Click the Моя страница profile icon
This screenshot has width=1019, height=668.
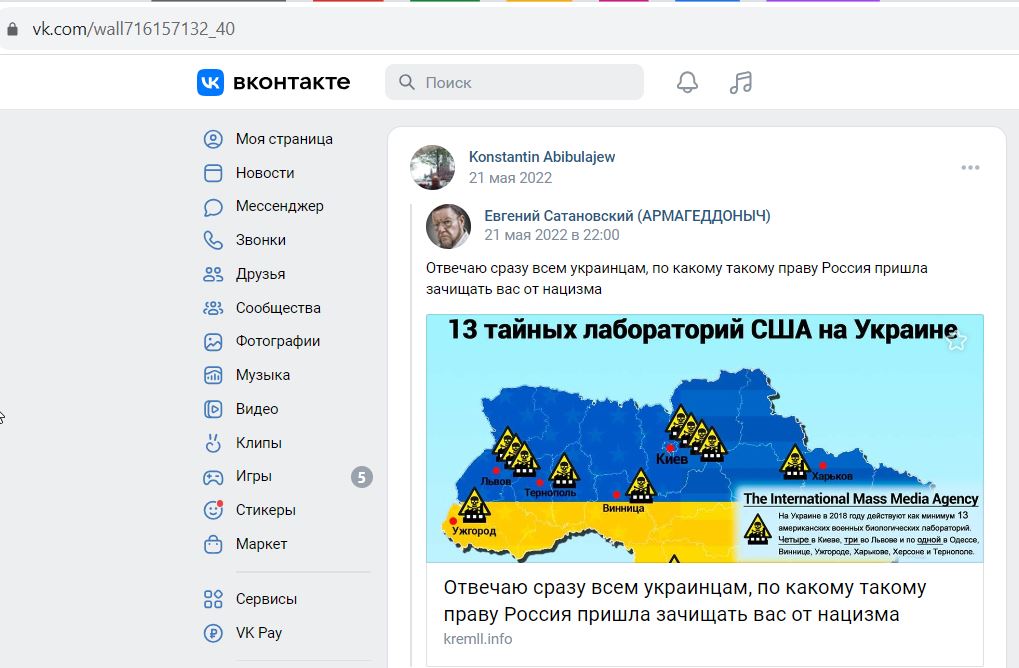click(x=213, y=139)
